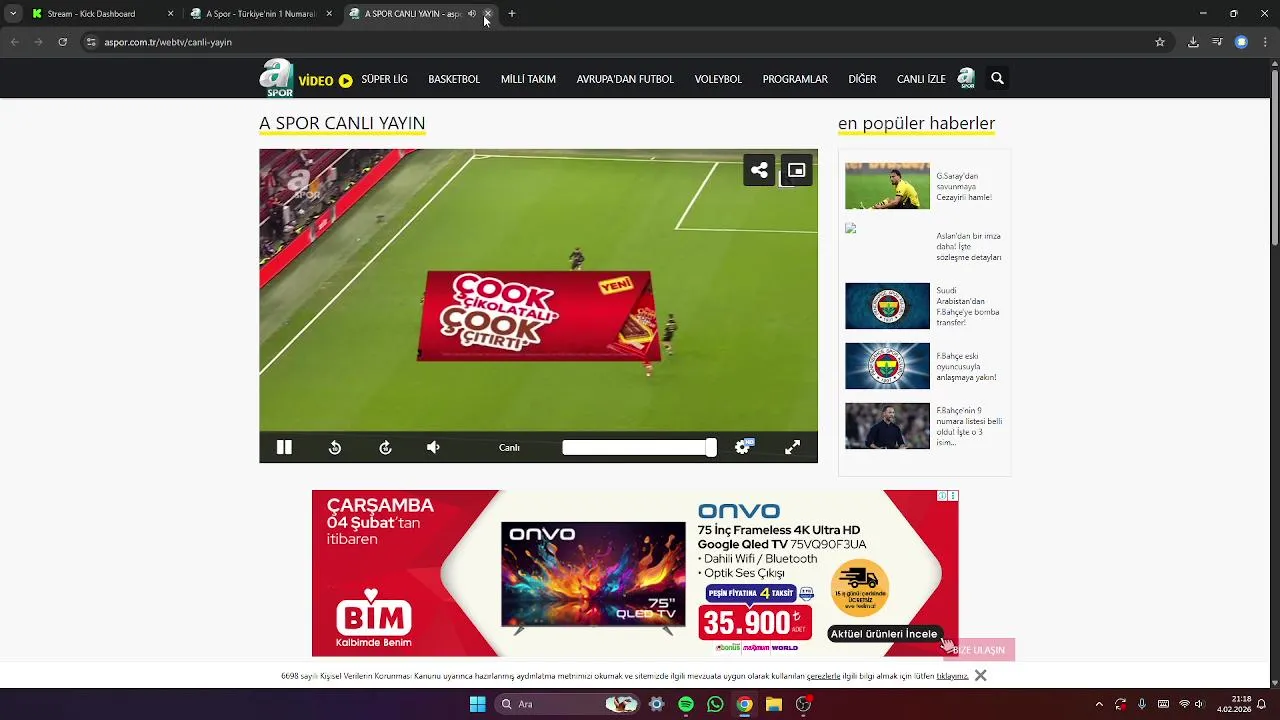This screenshot has height=720, width=1280.
Task: Click the A Spor logo in header
Action: 277,78
